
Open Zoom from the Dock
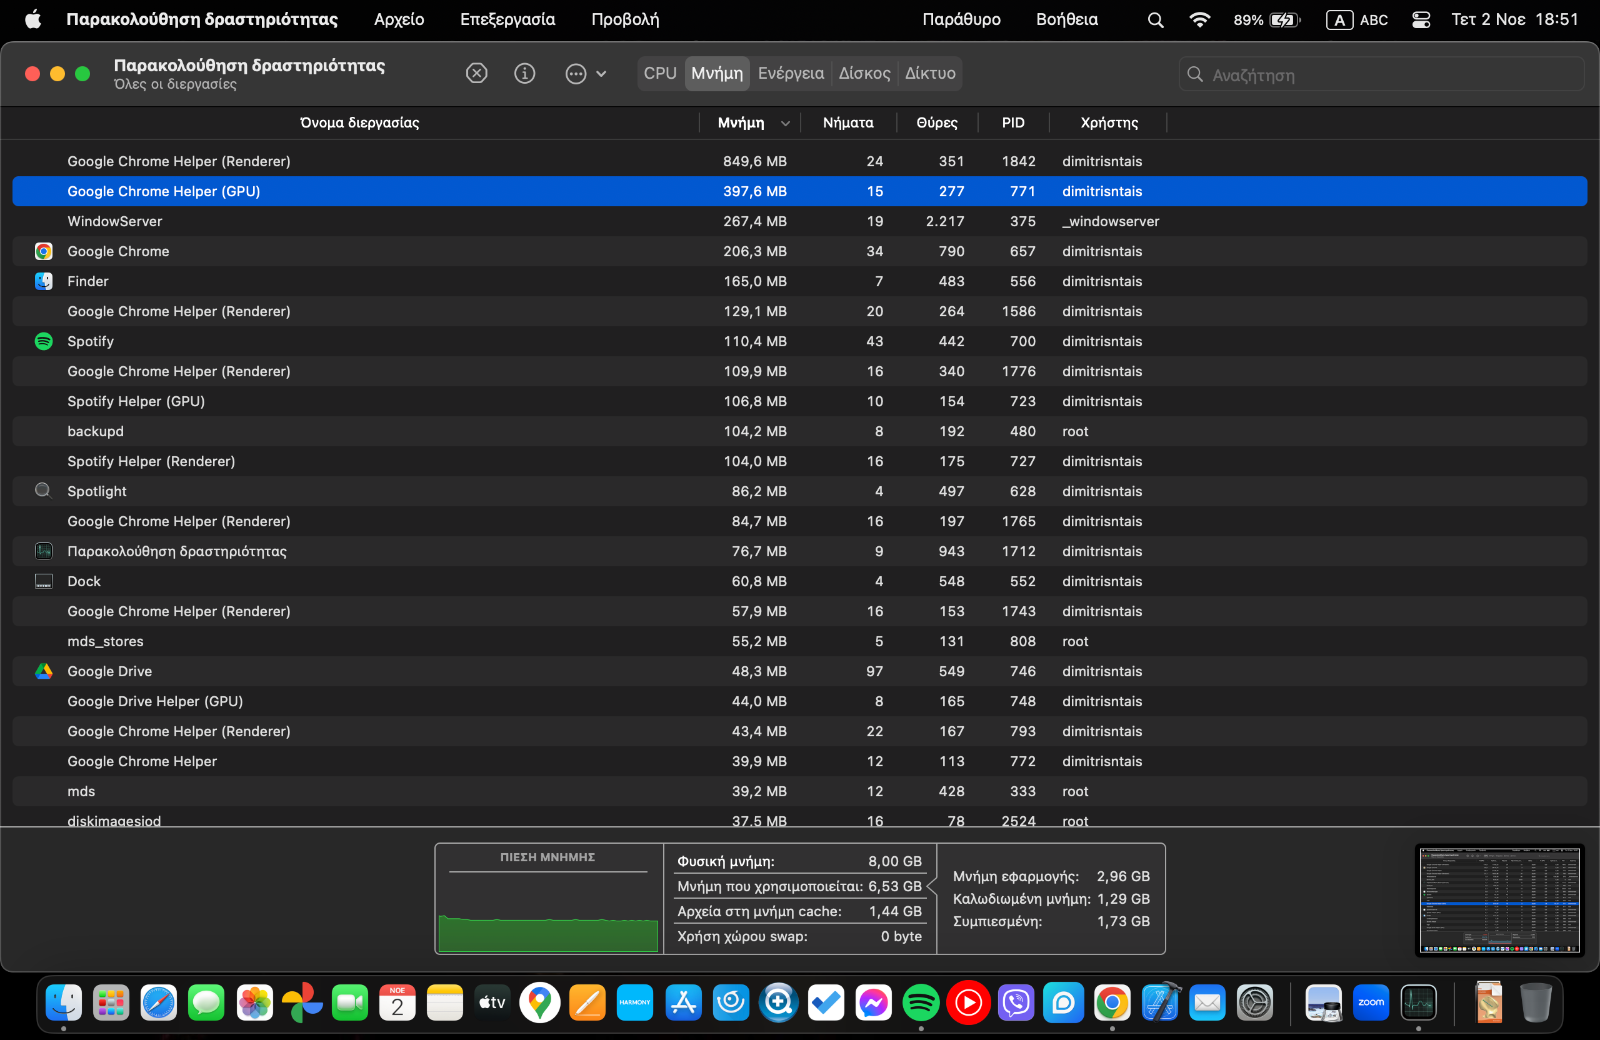[x=1371, y=1002]
